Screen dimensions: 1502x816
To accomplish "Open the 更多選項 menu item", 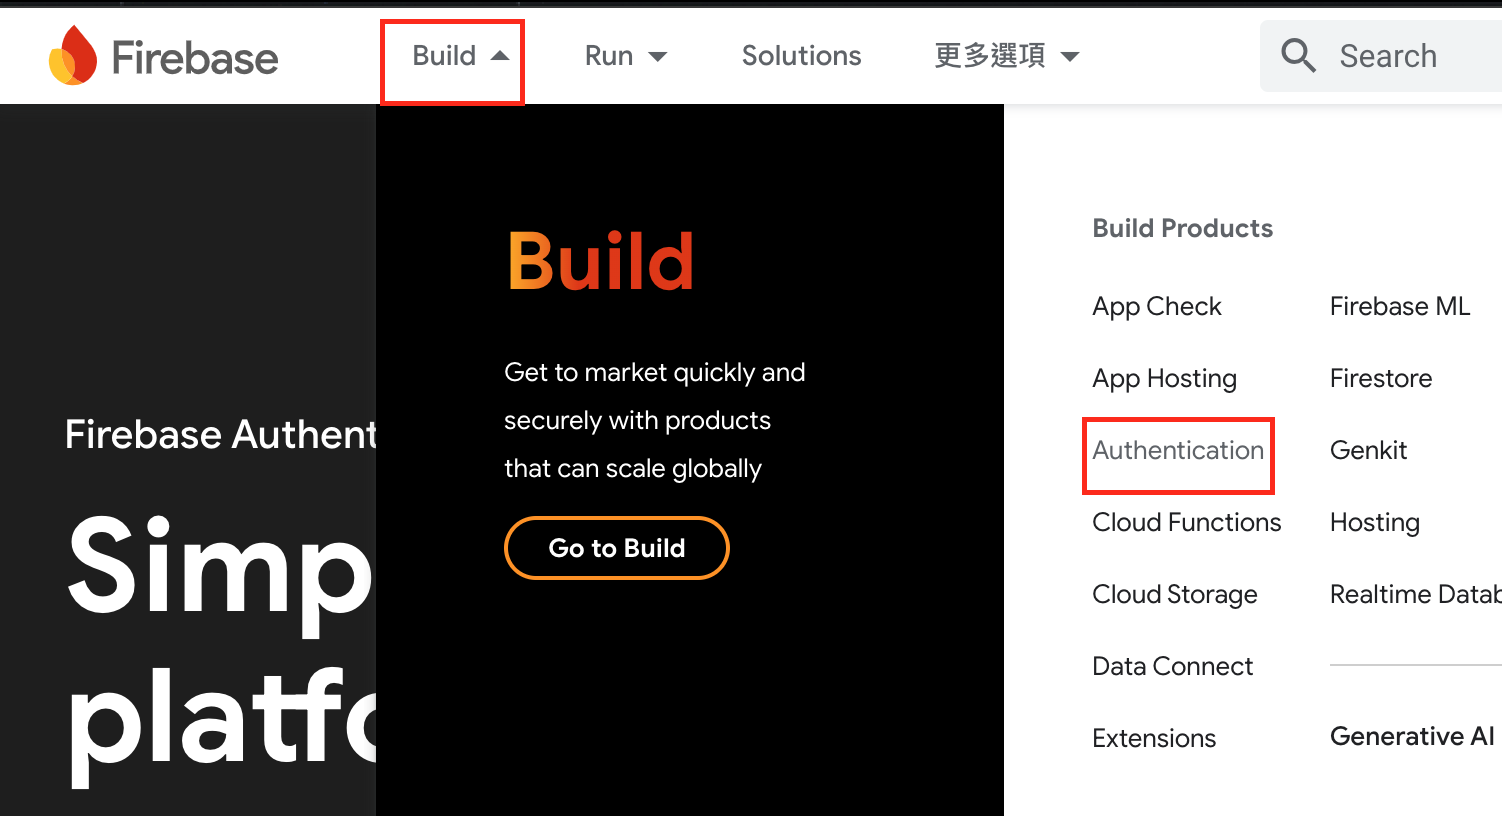I will 990,56.
